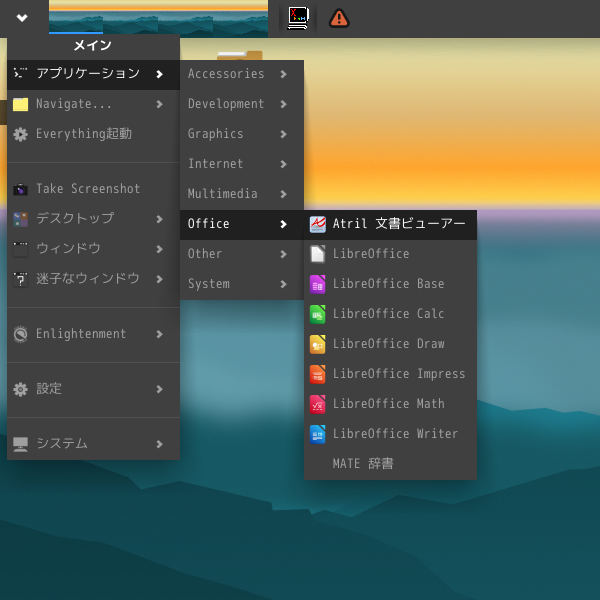600x600 pixels.
Task: Click the LibreOffice Draw yellow icon
Action: (x=318, y=344)
